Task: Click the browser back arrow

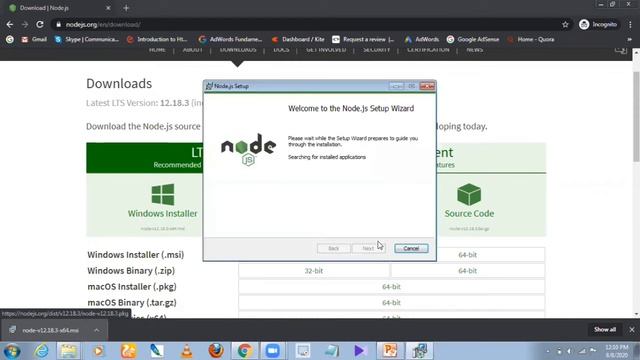Action: 10,24
